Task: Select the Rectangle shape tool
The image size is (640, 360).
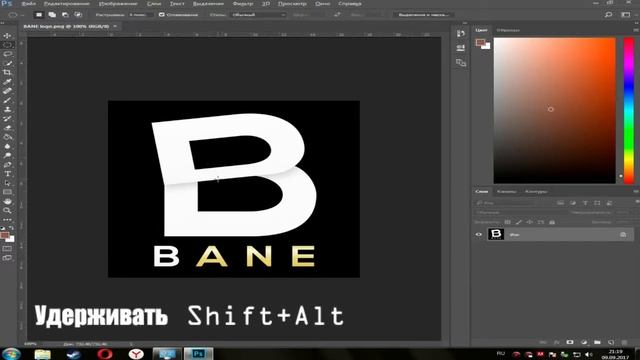Action: tap(7, 192)
